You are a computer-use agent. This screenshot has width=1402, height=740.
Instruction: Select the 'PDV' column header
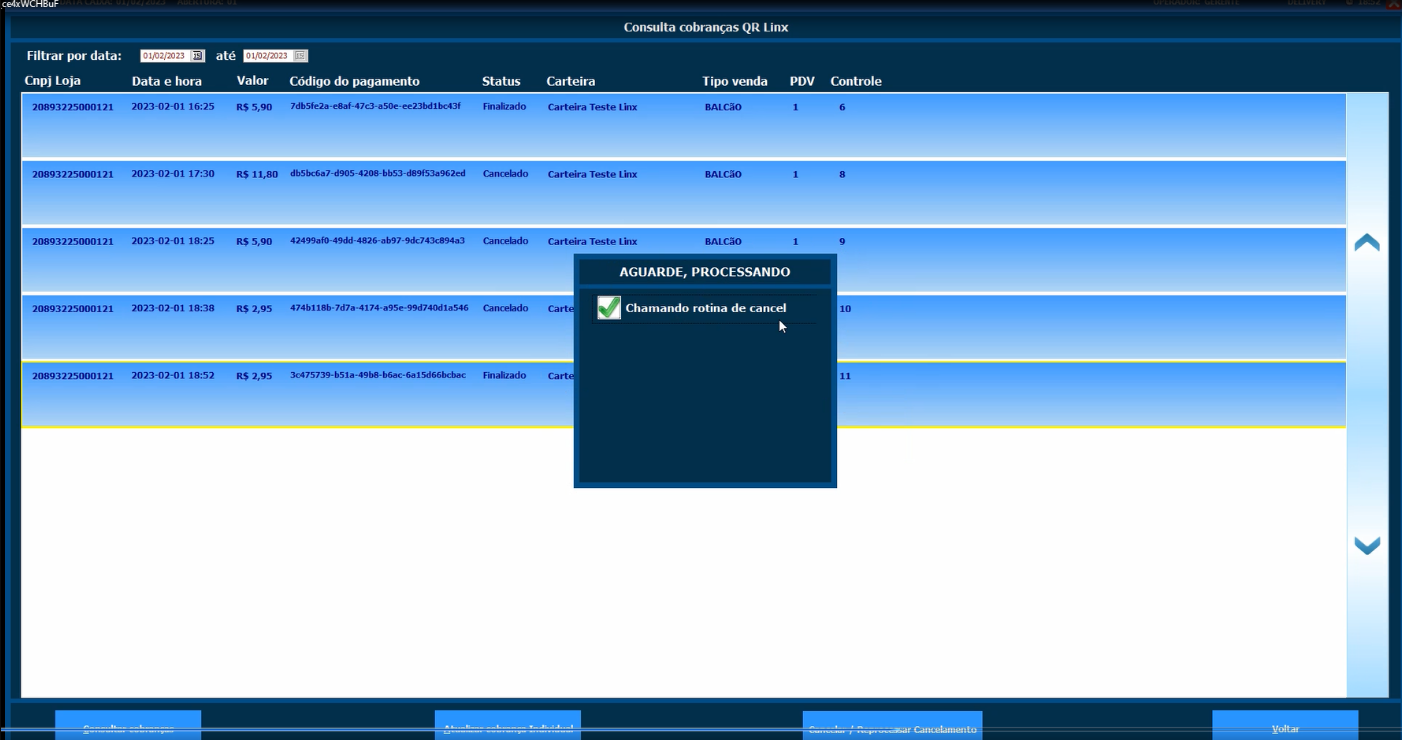tap(802, 81)
